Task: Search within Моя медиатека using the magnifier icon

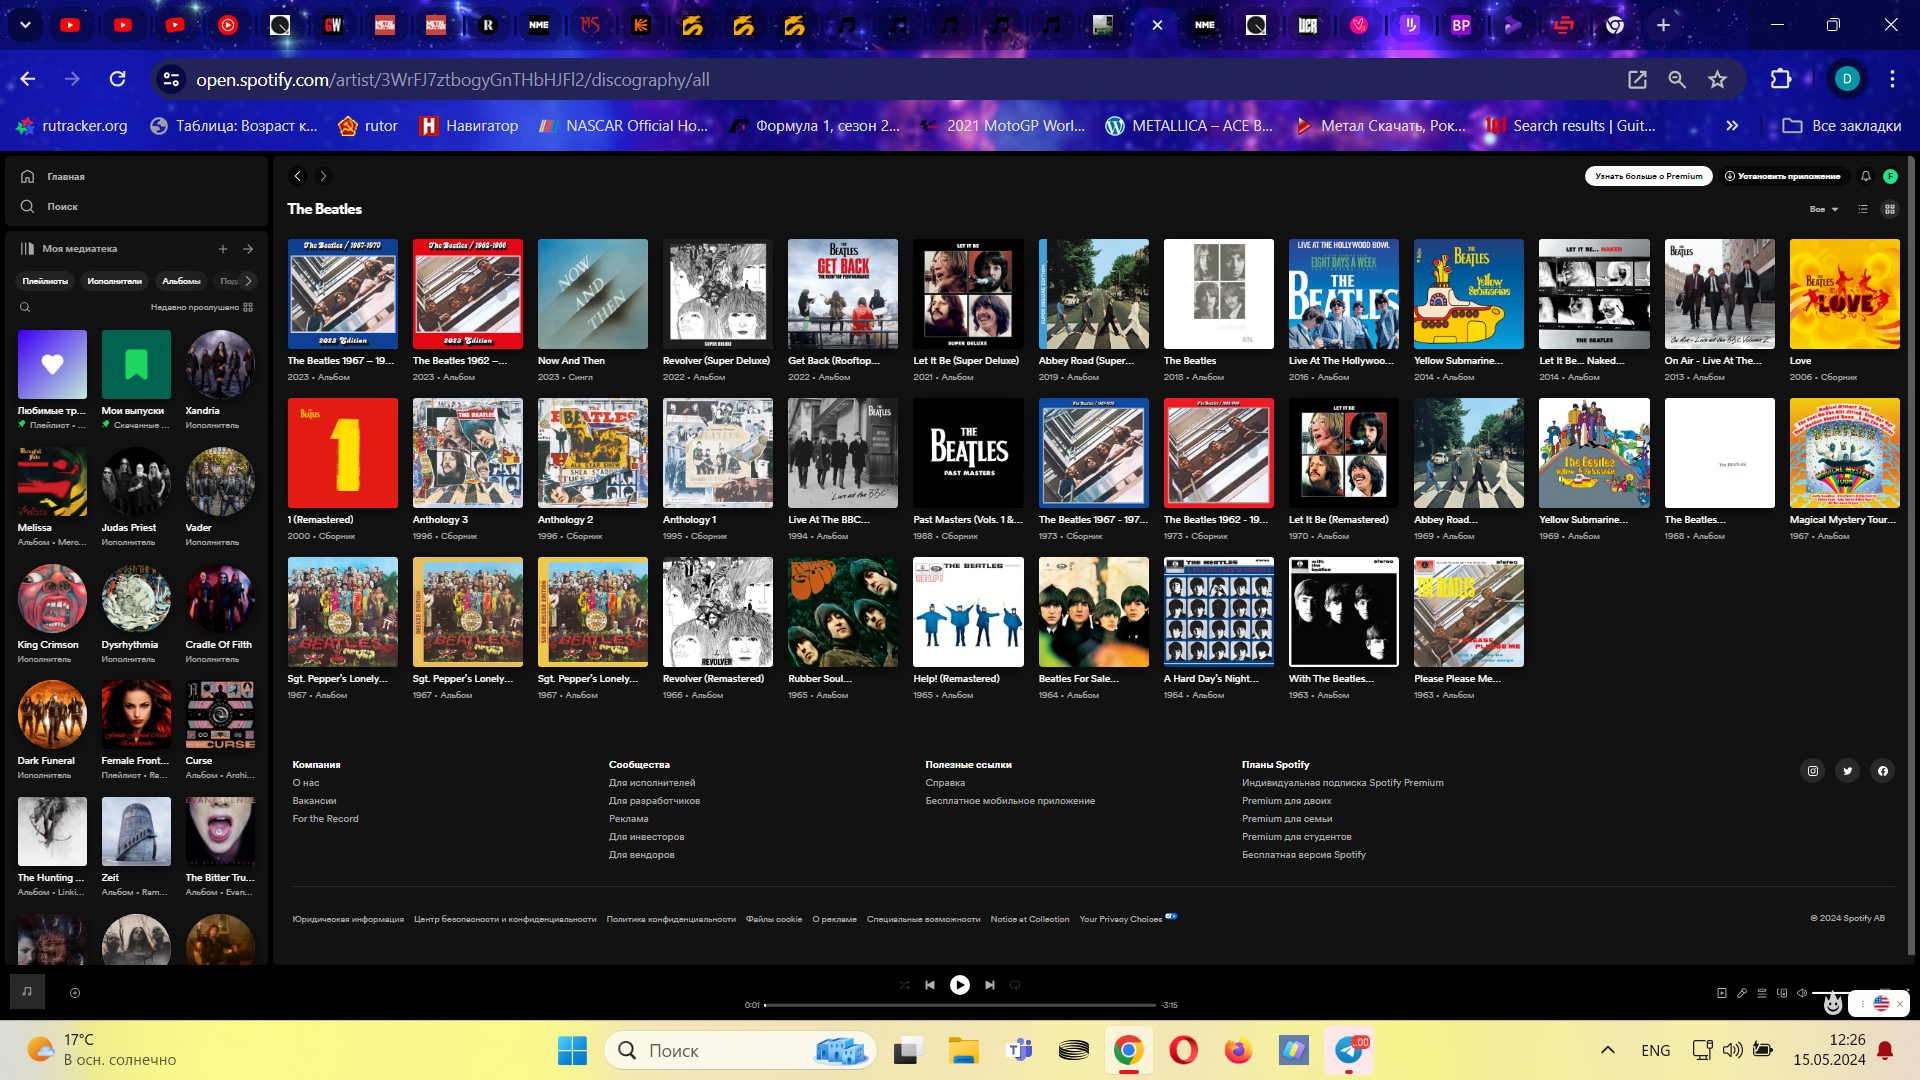Action: pos(25,307)
